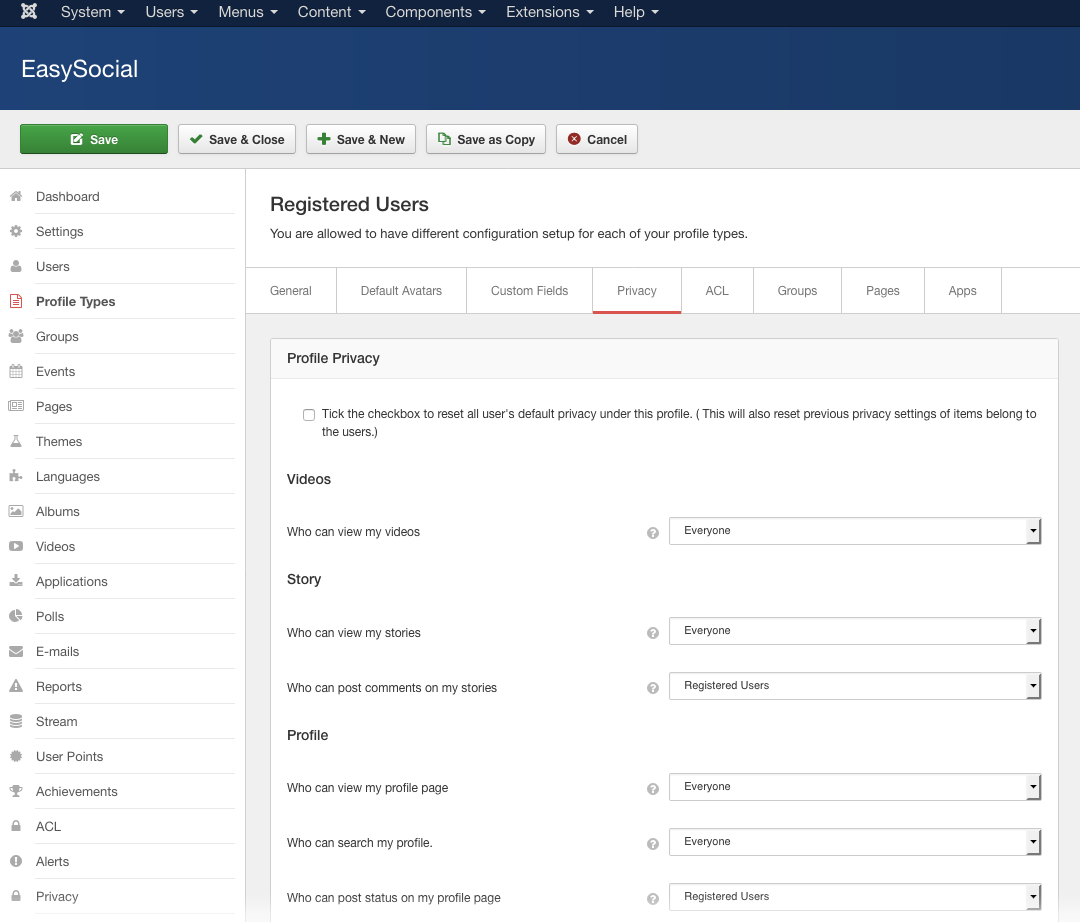Select the Privacy tab
Screen dimensions: 1080x922
pyautogui.click(x=636, y=291)
